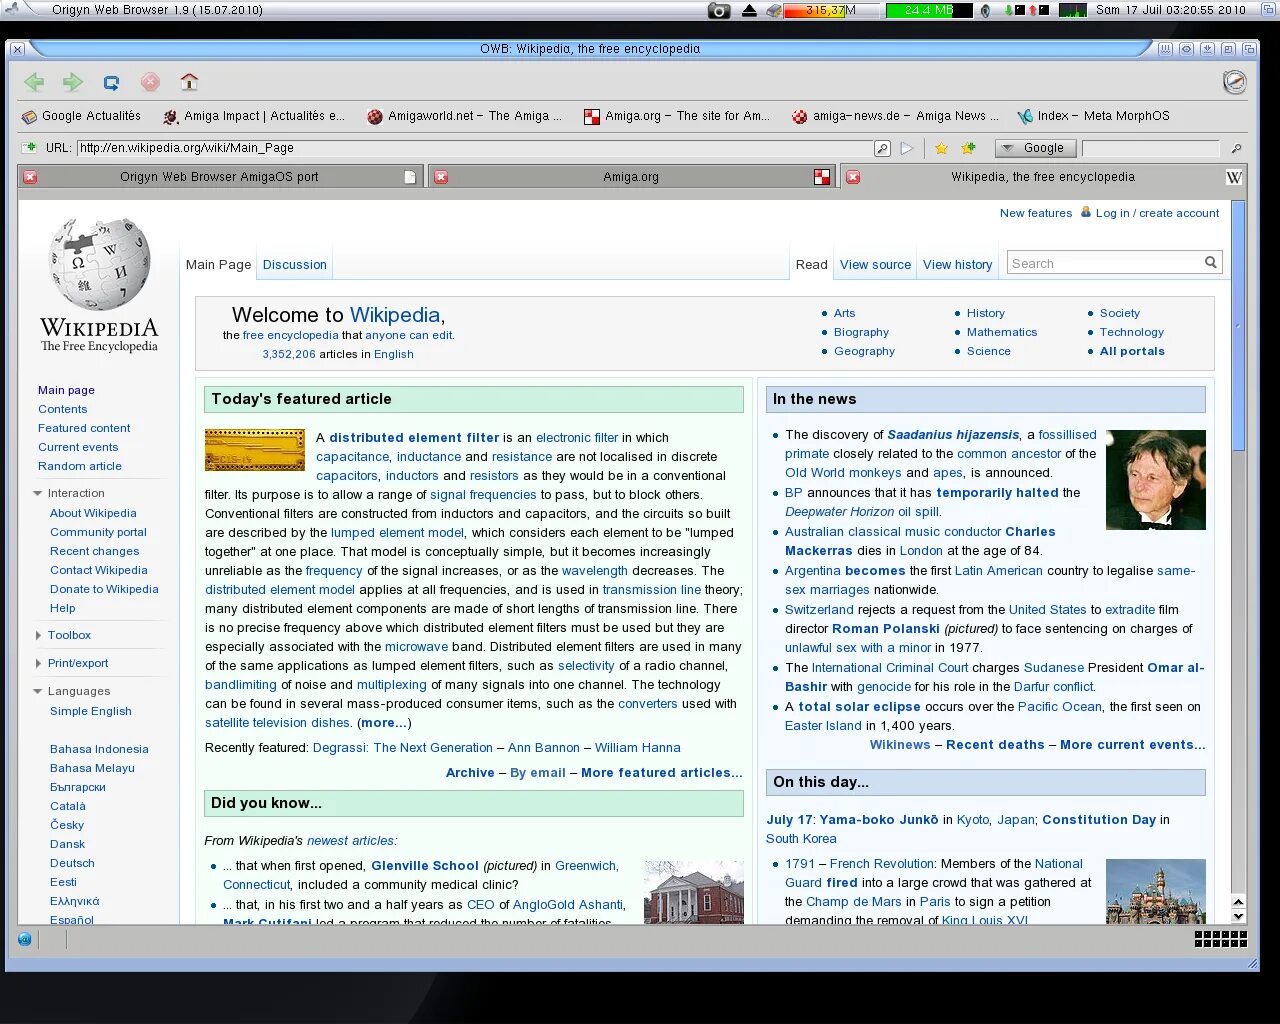Collapse the Languages sidebar section
Screen dimensions: 1280x1024
[x=38, y=691]
